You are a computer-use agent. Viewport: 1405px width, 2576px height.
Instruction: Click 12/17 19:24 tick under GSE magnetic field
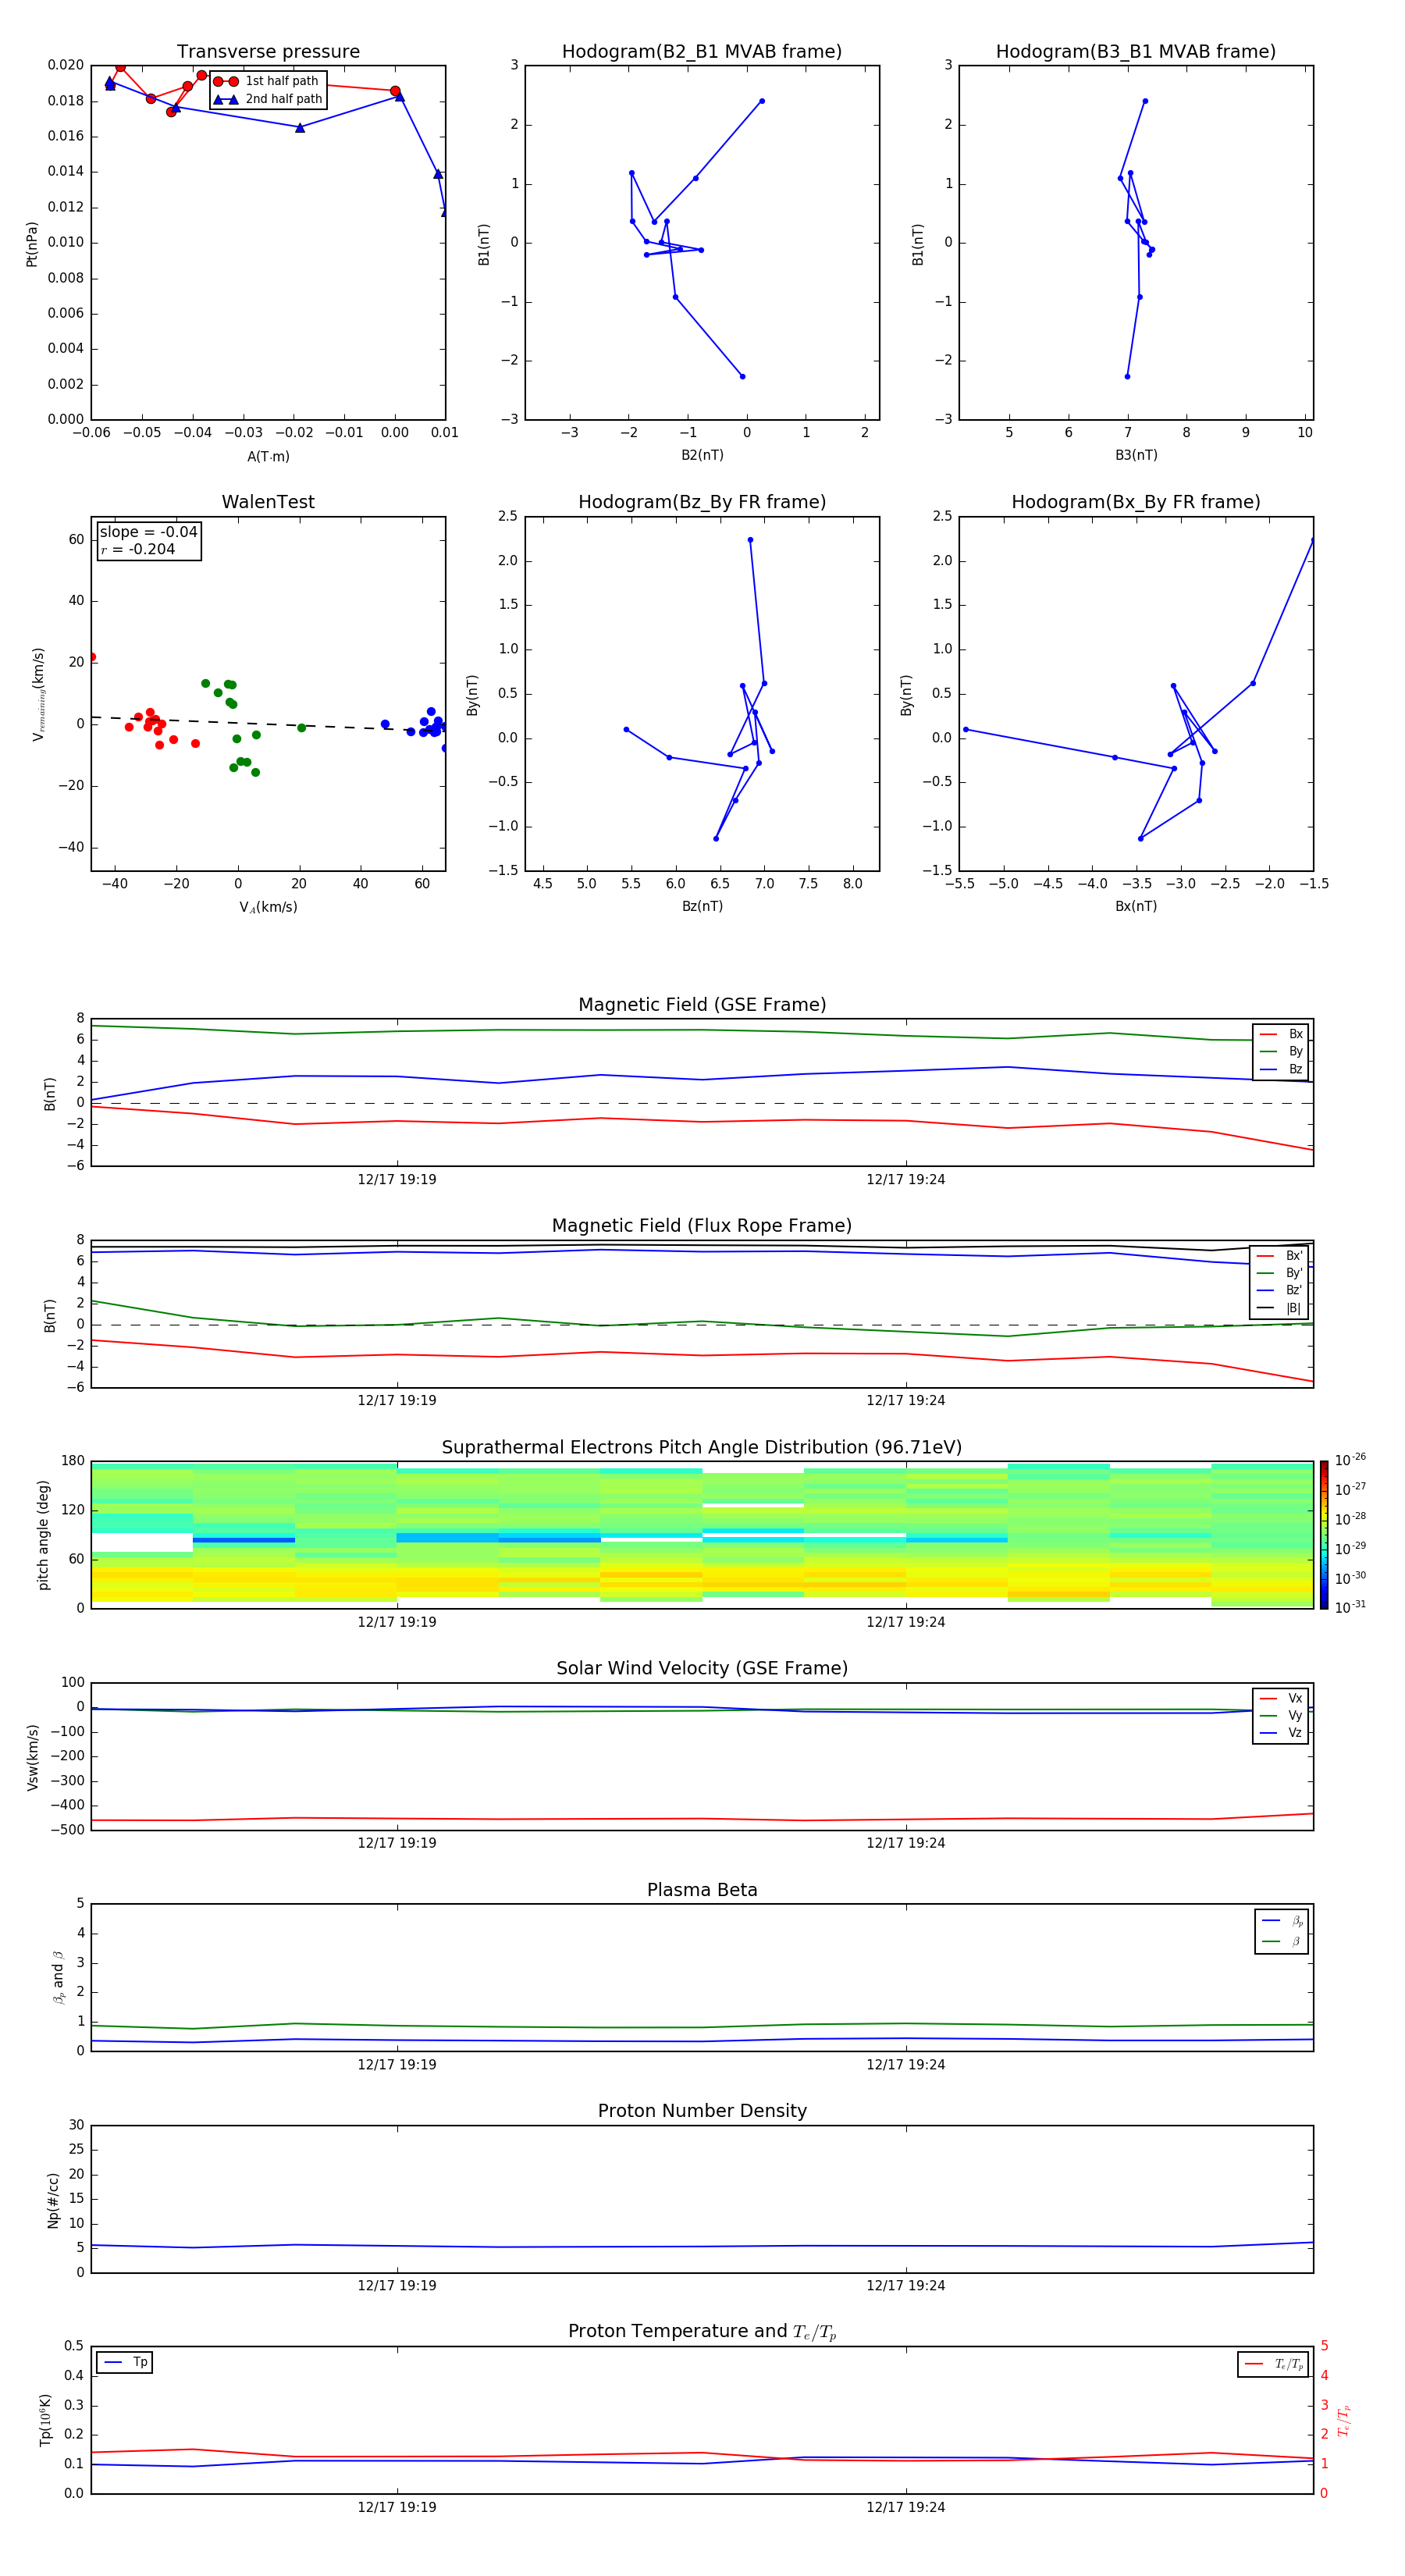[x=906, y=1180]
